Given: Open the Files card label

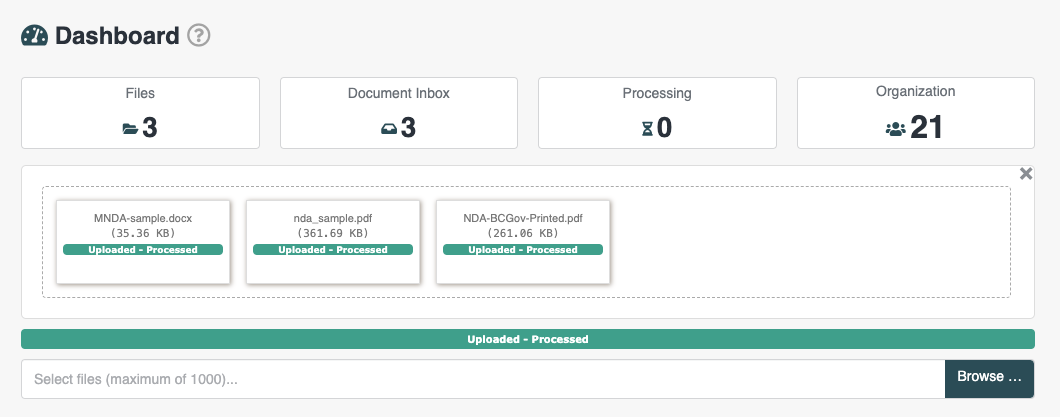Looking at the screenshot, I should [140, 93].
